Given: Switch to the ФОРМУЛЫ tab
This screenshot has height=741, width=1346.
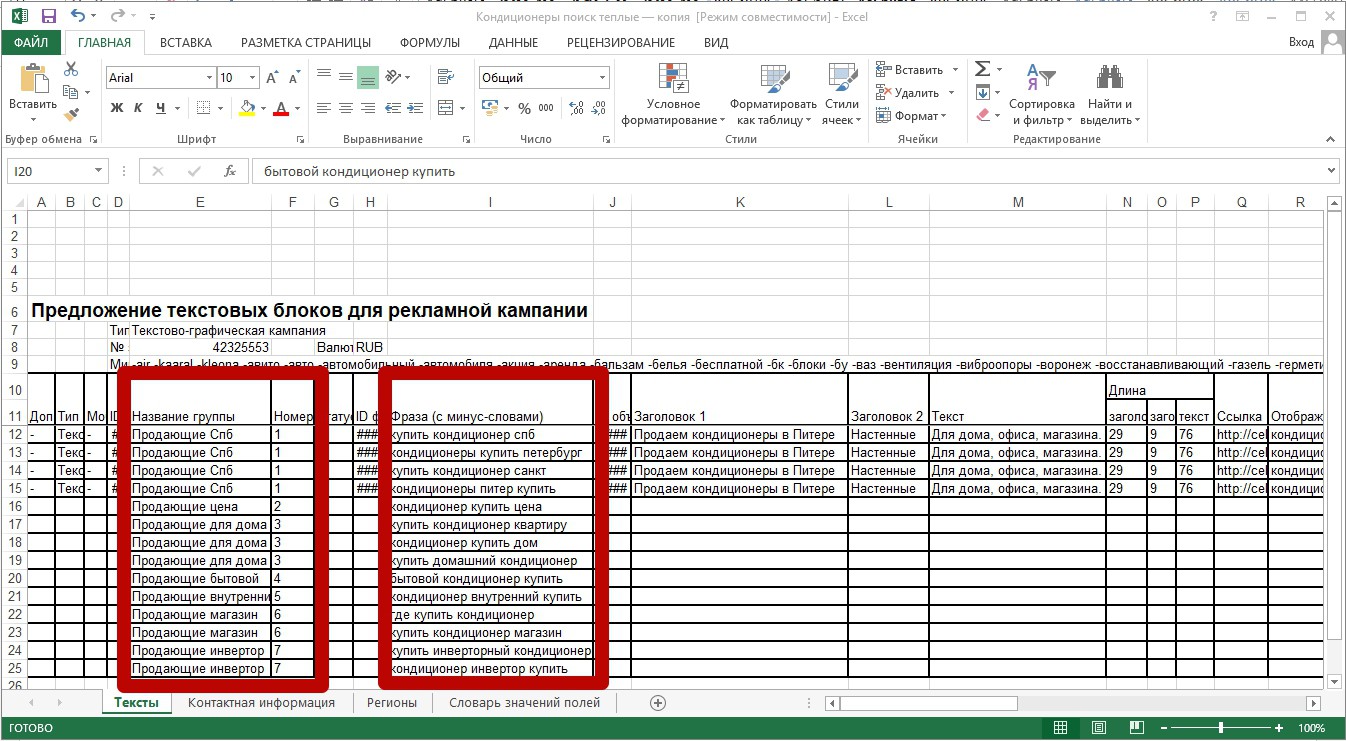Looking at the screenshot, I should pyautogui.click(x=430, y=42).
